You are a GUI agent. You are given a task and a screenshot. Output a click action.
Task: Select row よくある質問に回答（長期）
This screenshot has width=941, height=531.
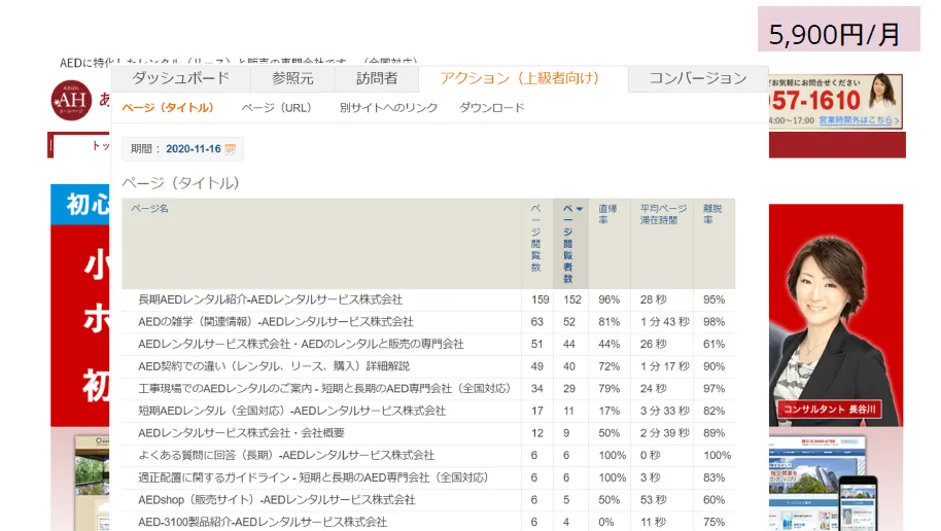click(x=428, y=455)
